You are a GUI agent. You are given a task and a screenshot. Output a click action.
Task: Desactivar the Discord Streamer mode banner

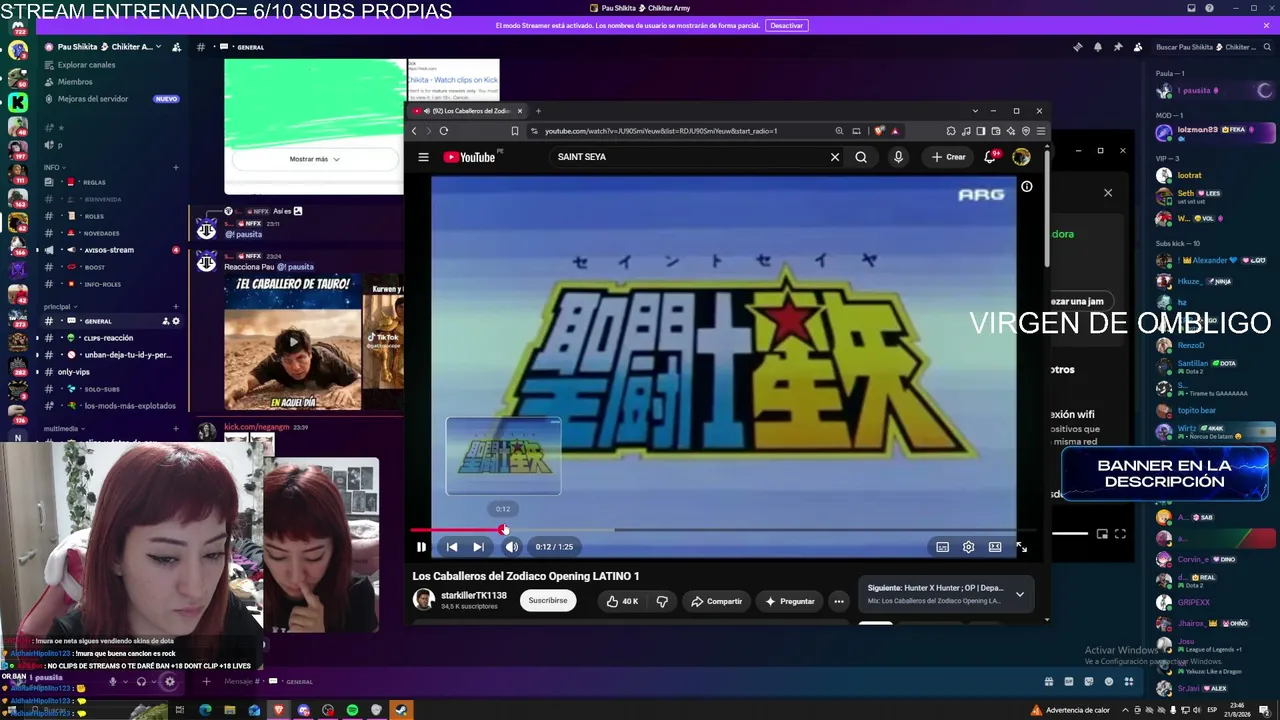786,26
